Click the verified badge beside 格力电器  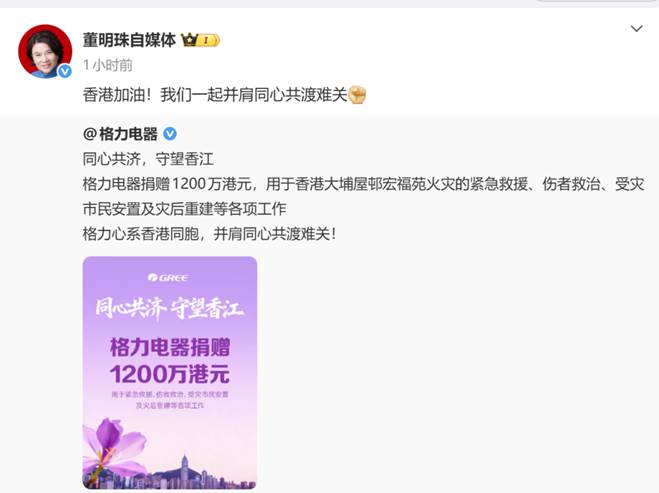[x=170, y=134]
